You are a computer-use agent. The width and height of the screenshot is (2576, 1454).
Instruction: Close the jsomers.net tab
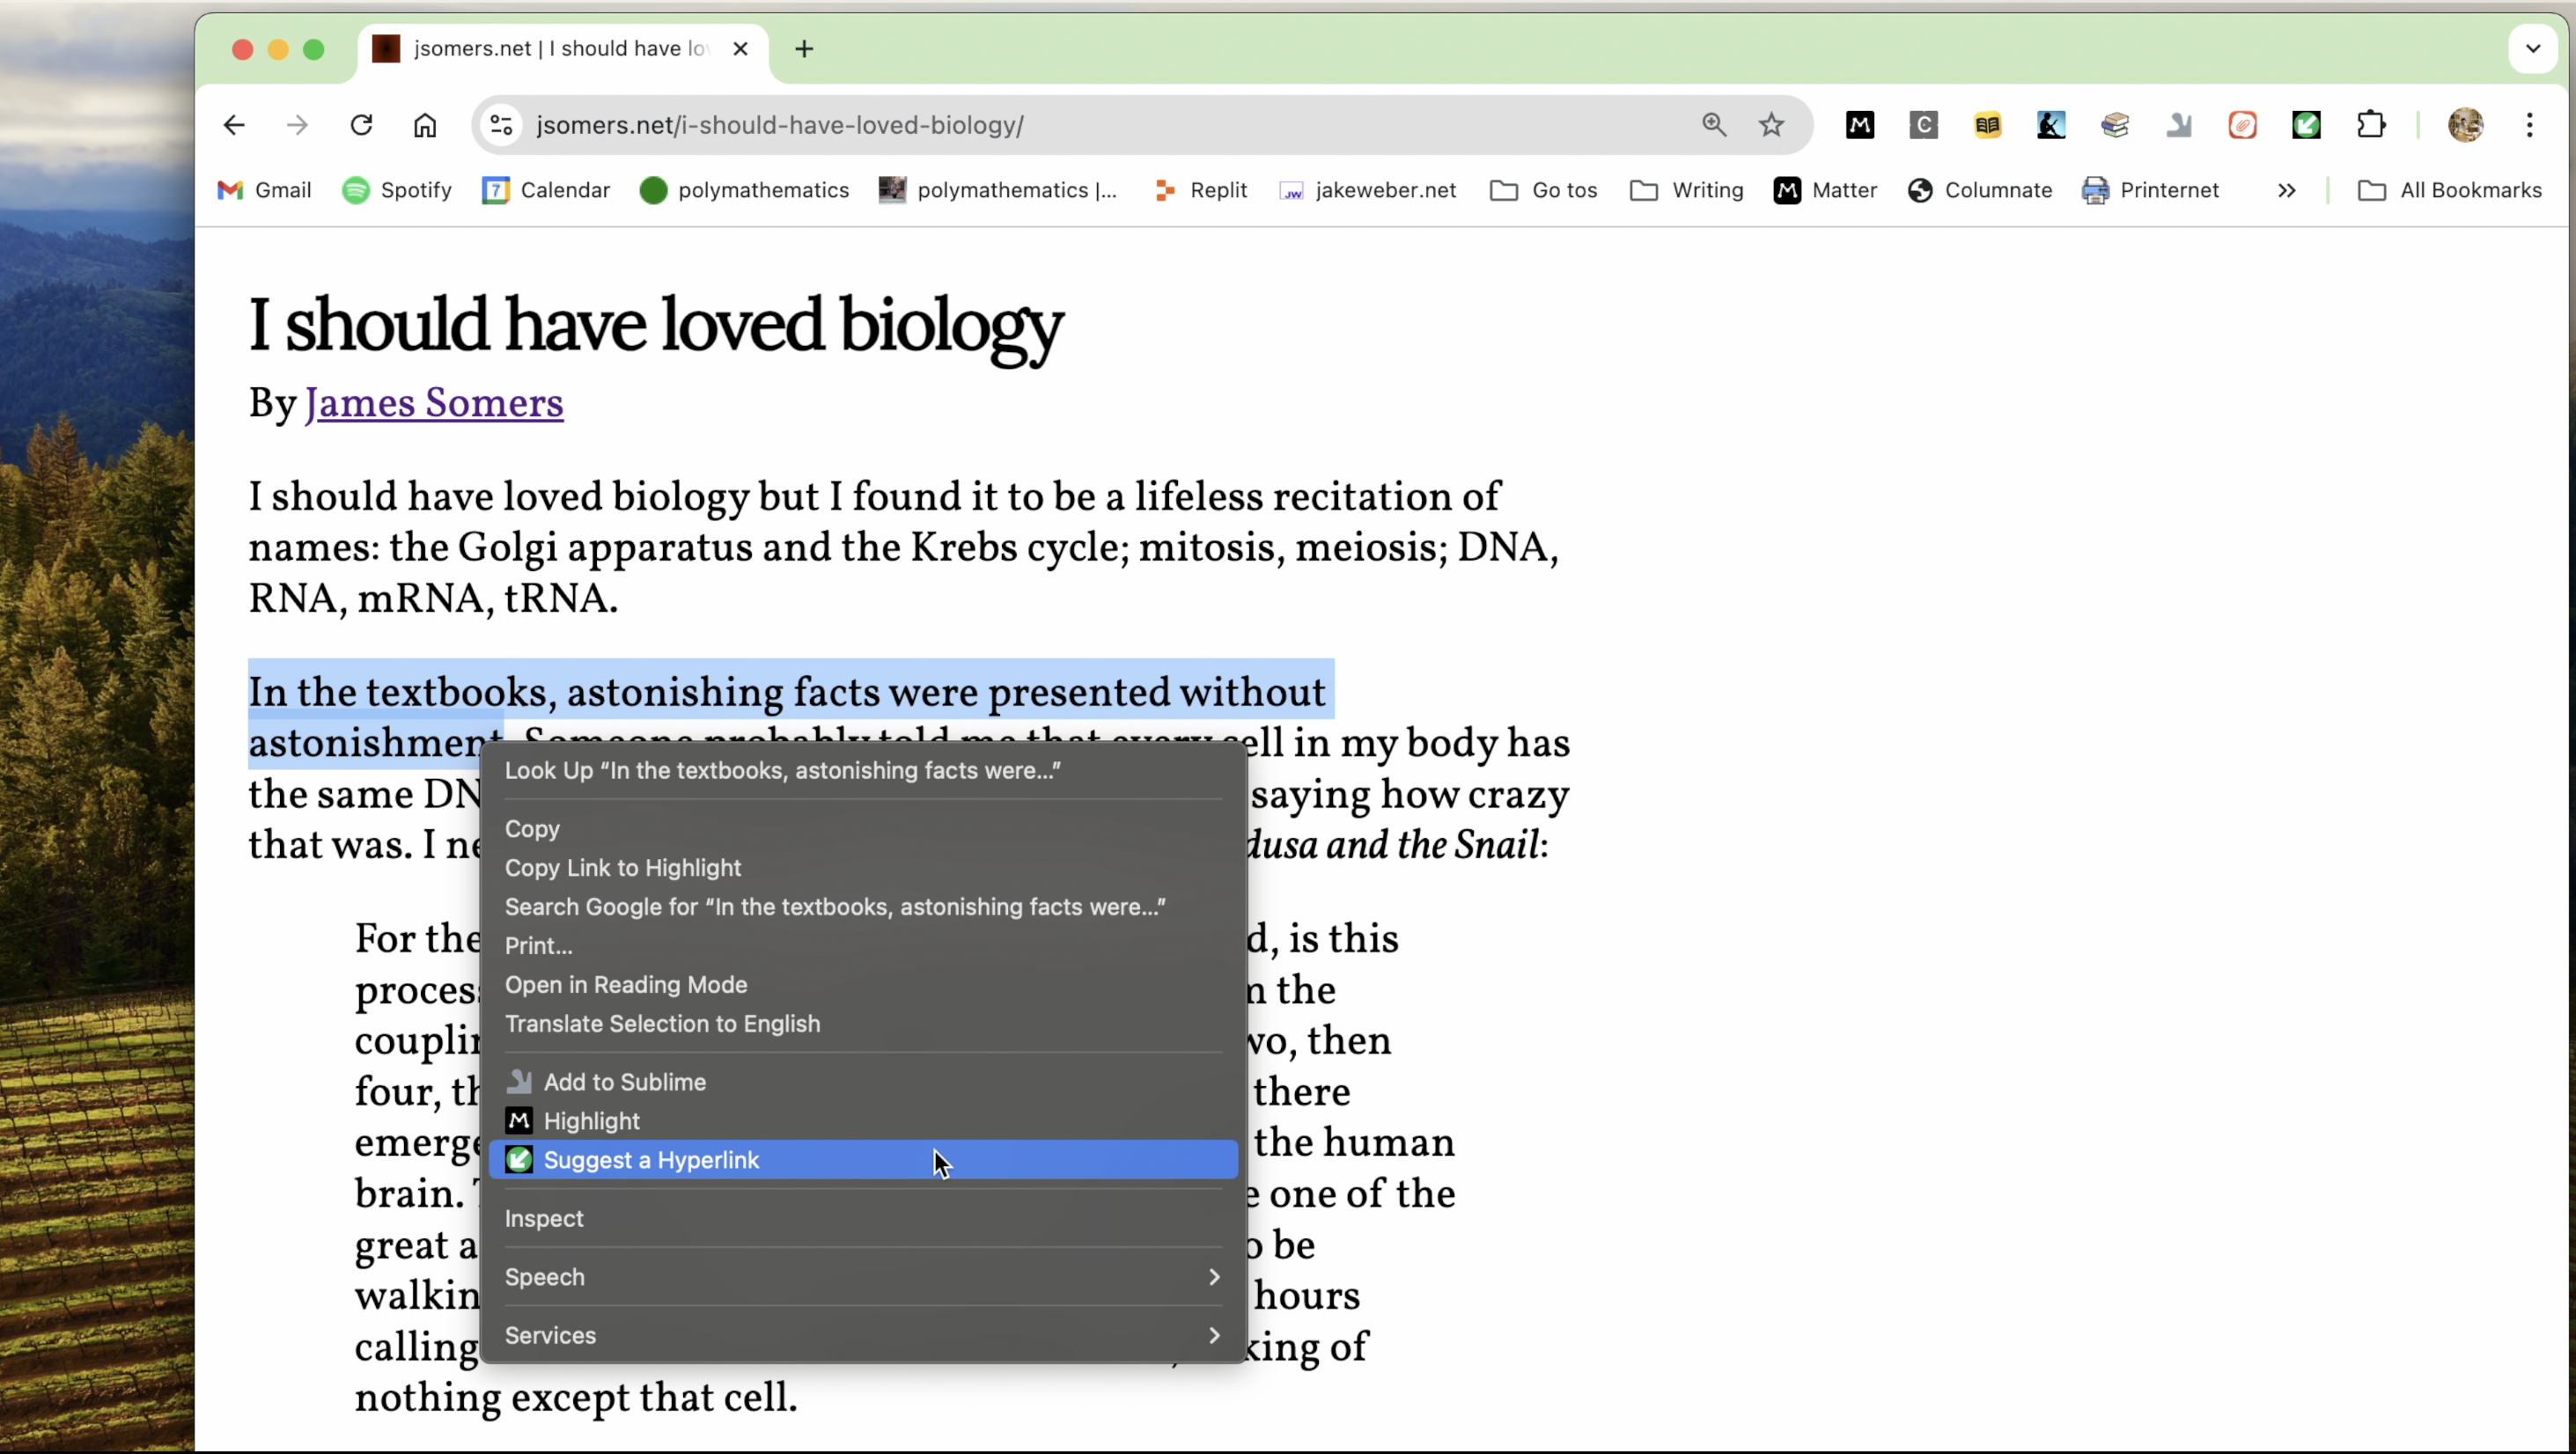(x=740, y=49)
